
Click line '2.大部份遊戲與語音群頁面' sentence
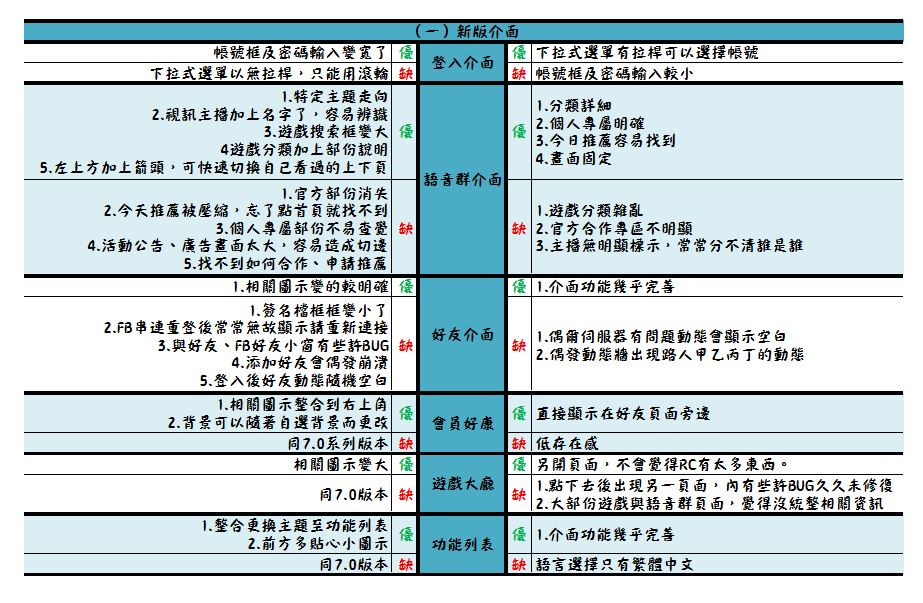(x=710, y=503)
